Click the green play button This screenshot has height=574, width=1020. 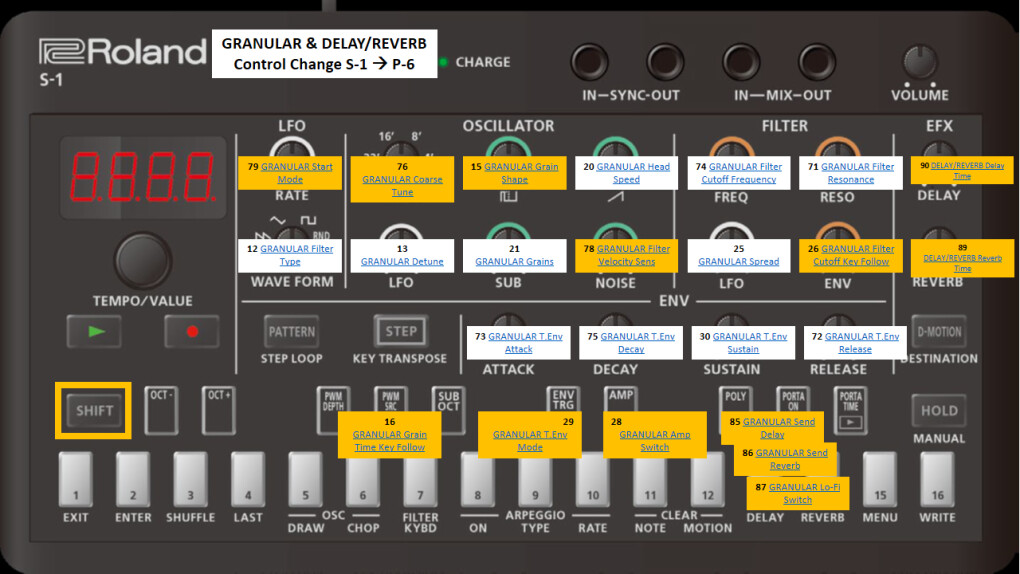[x=94, y=331]
